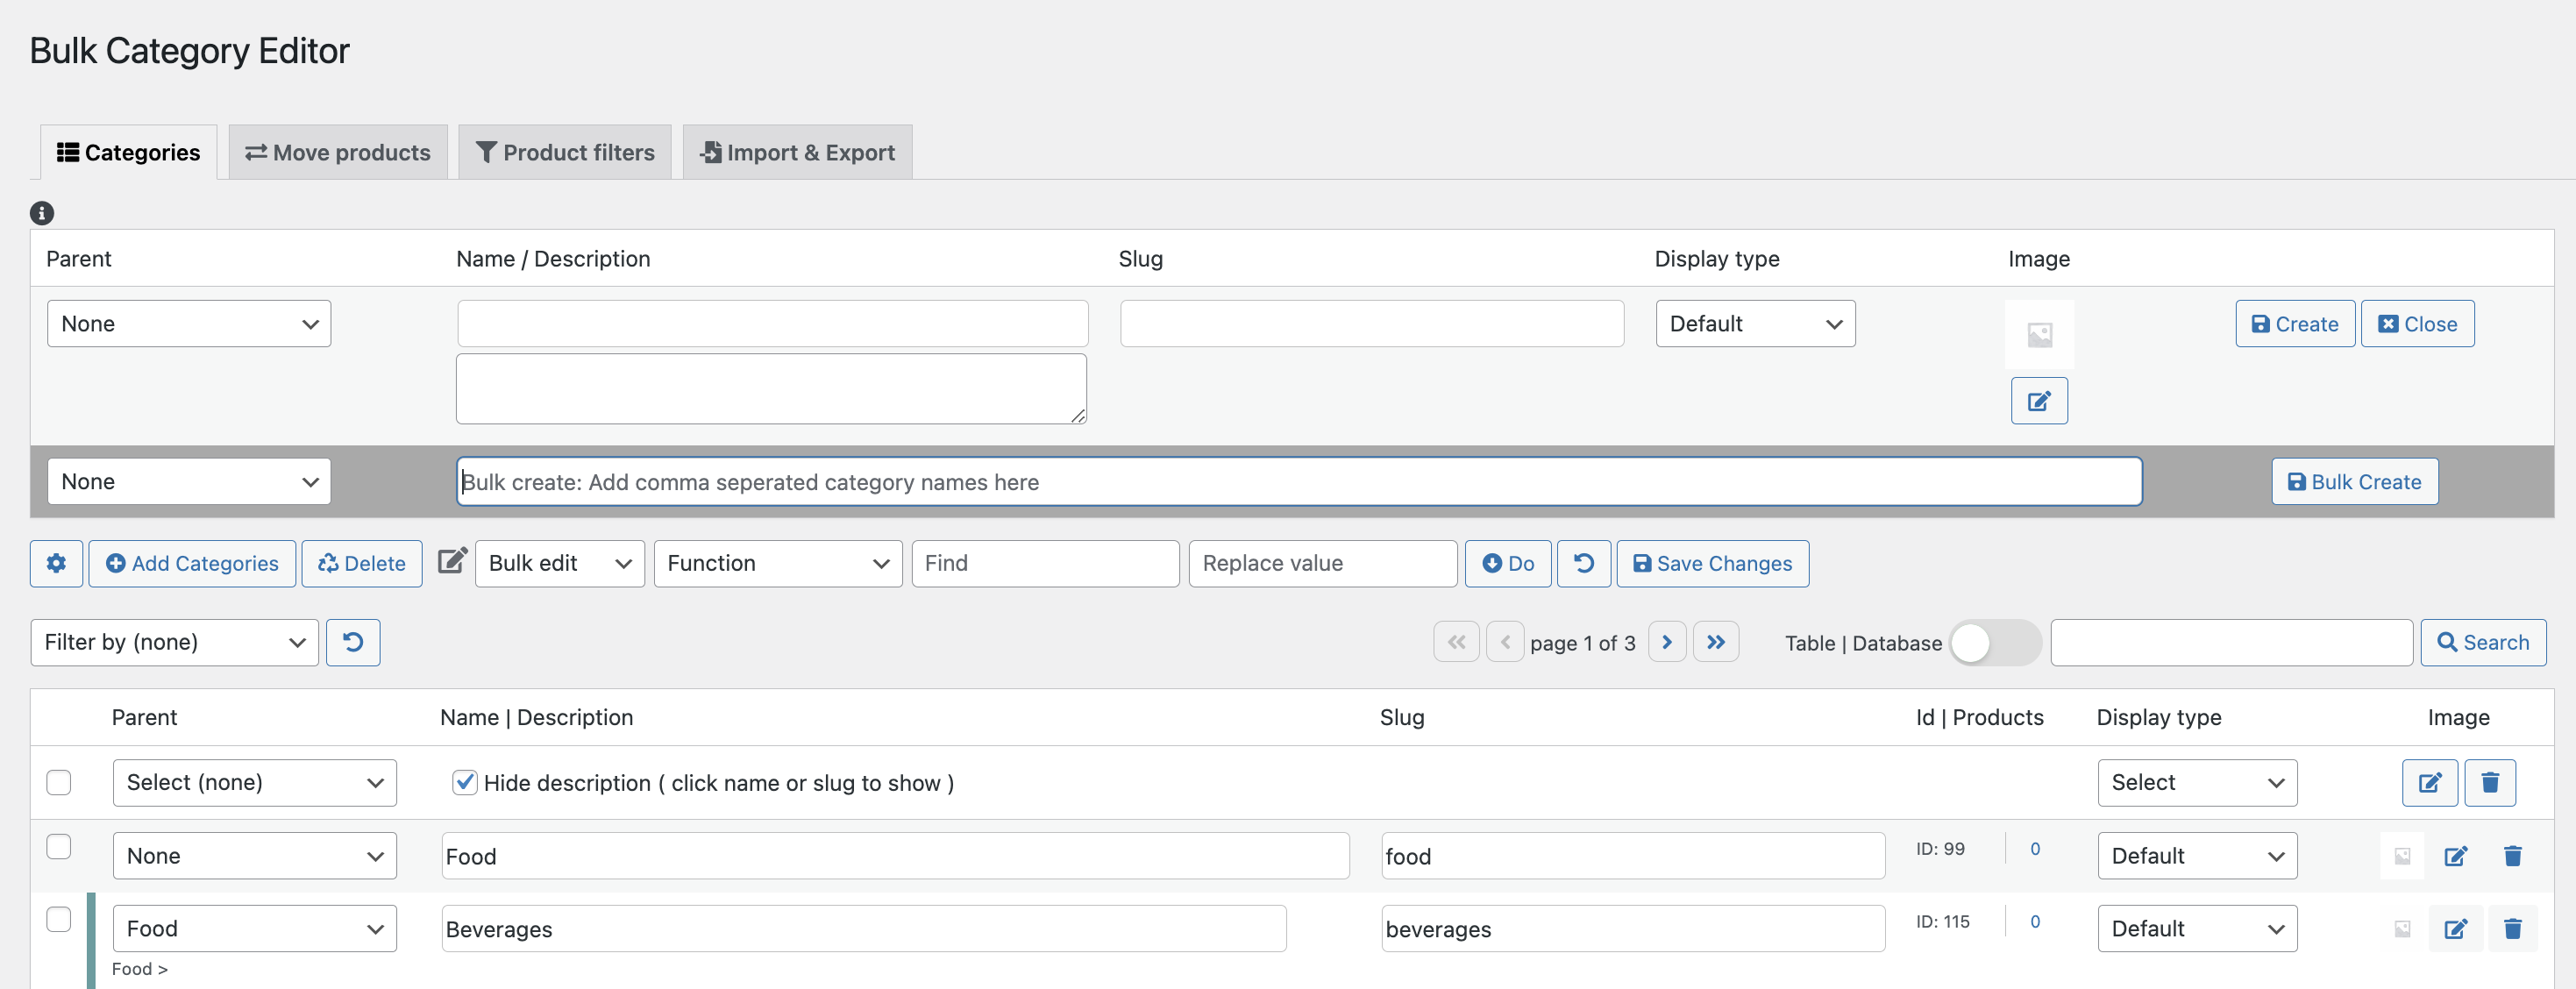Click the Bulk Create button

[2353, 482]
